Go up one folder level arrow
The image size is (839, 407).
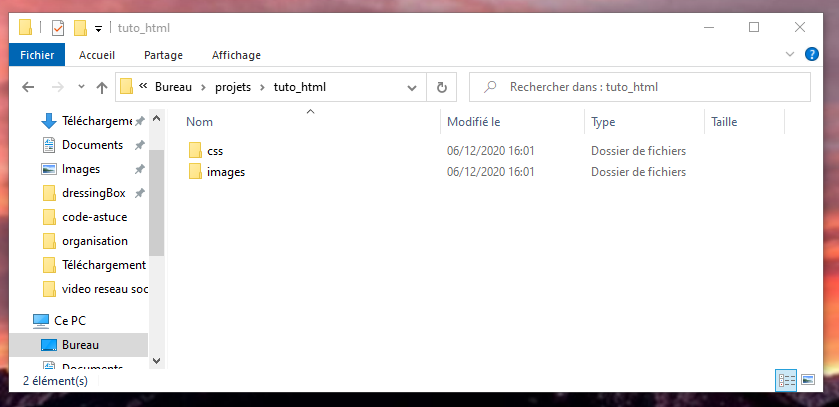coord(102,88)
